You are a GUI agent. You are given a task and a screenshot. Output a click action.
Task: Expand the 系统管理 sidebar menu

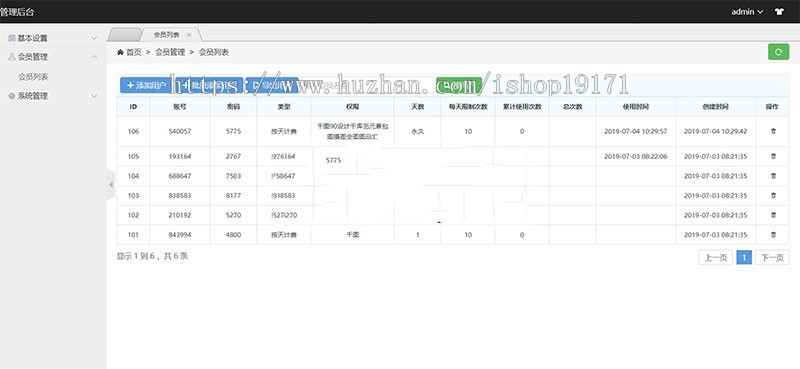53,95
